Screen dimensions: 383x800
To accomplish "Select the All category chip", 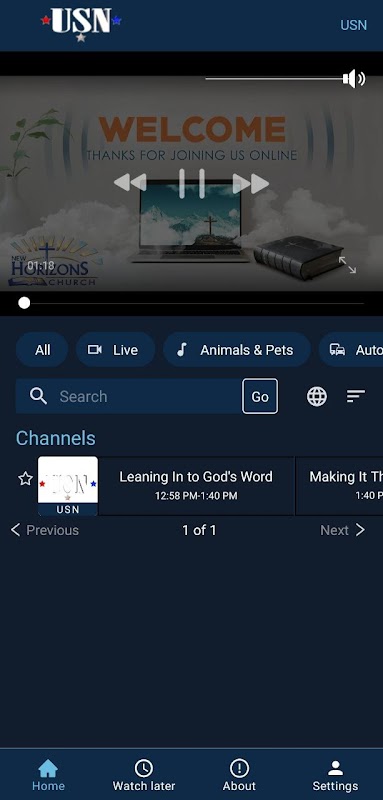I will 42,349.
